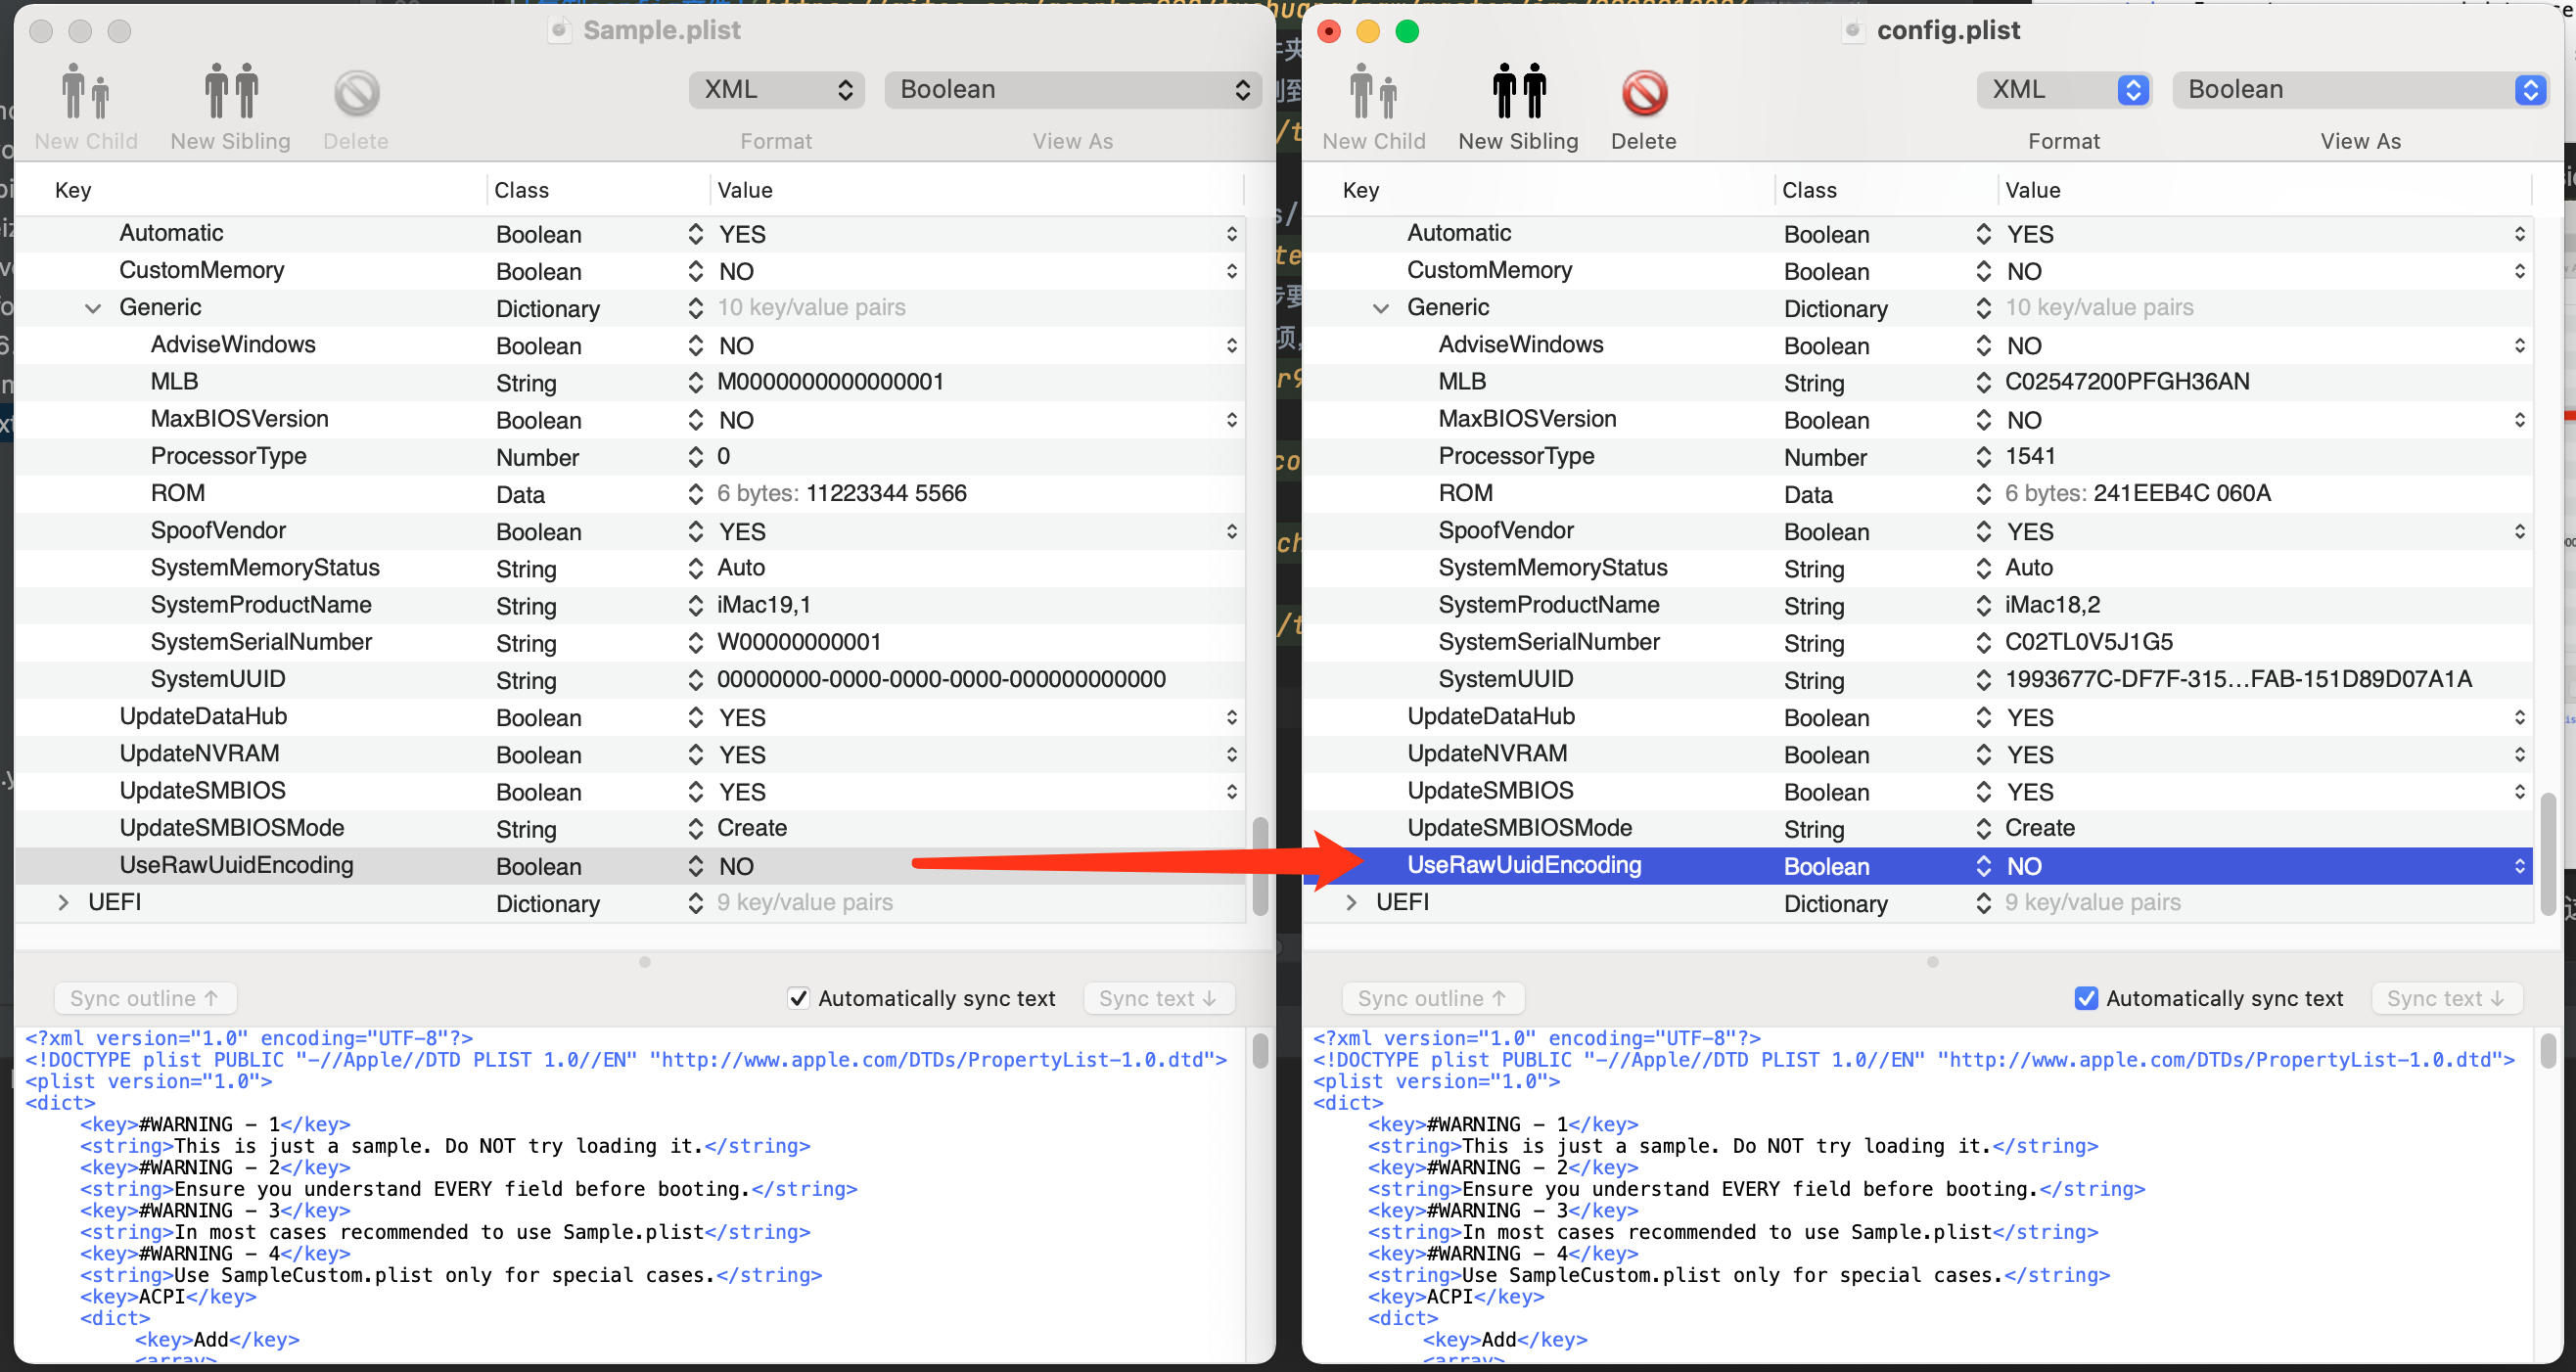Open class stepper for SystemUUID in Sample.plist
This screenshot has width=2576, height=1372.
point(695,680)
